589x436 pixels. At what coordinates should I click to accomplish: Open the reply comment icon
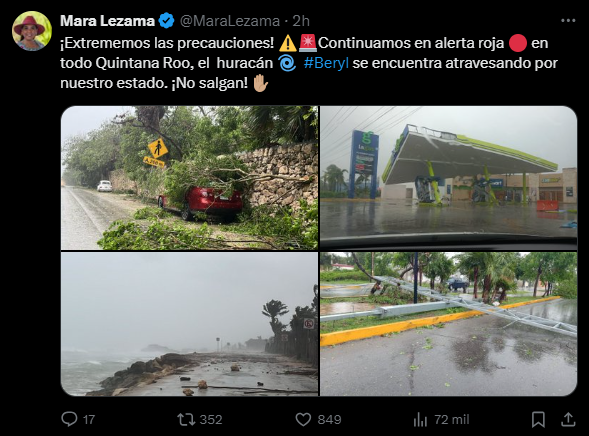[69, 419]
